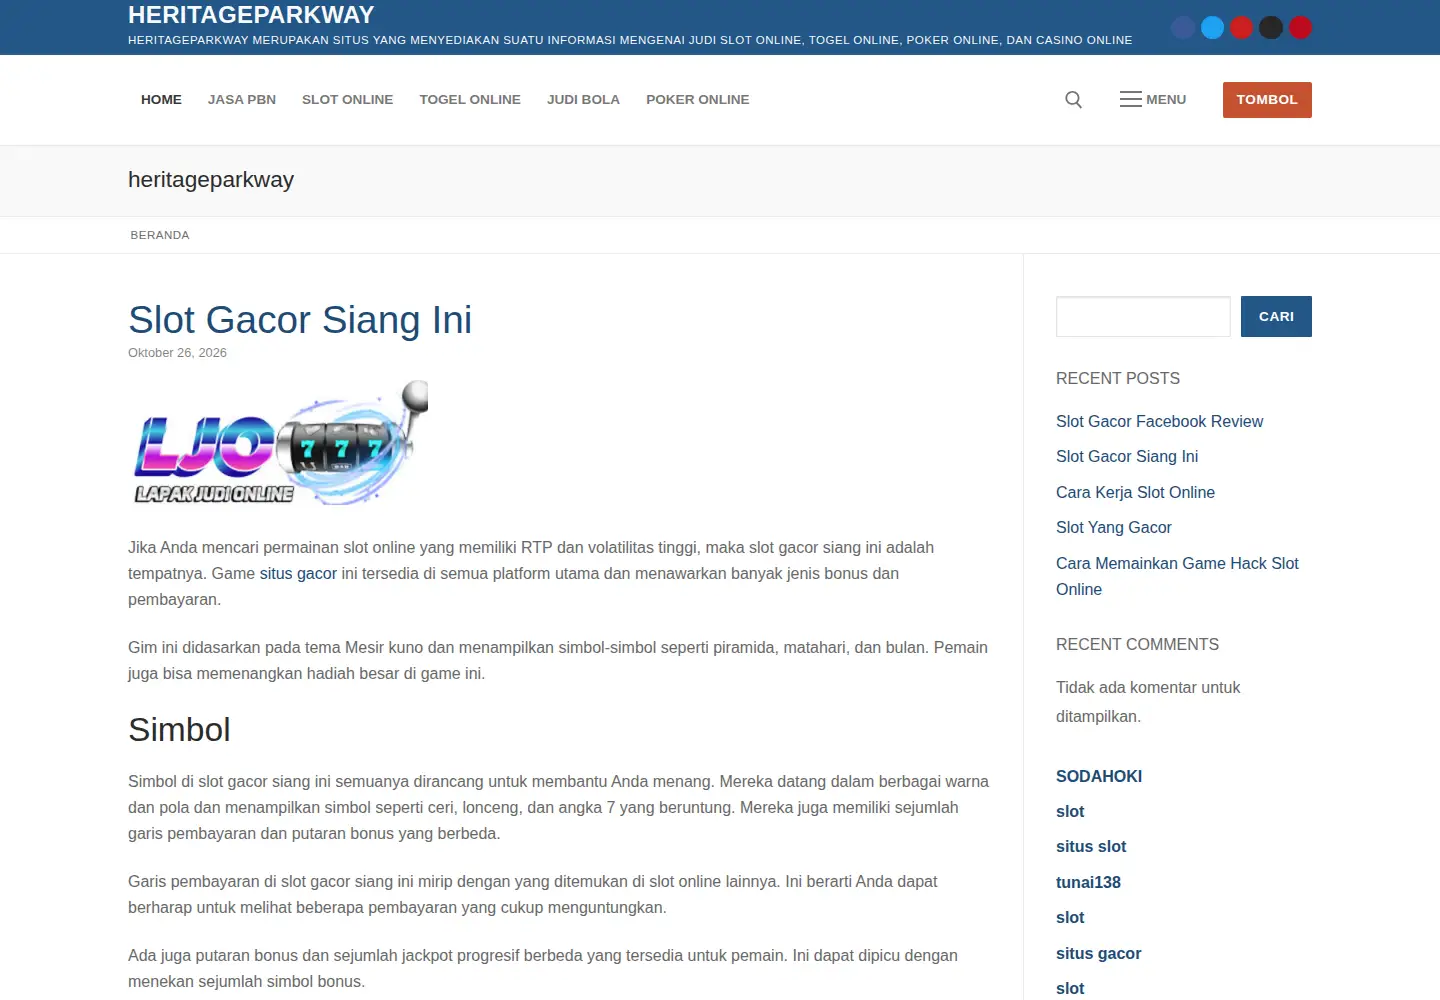Focus the sidebar search input field

[x=1143, y=316]
